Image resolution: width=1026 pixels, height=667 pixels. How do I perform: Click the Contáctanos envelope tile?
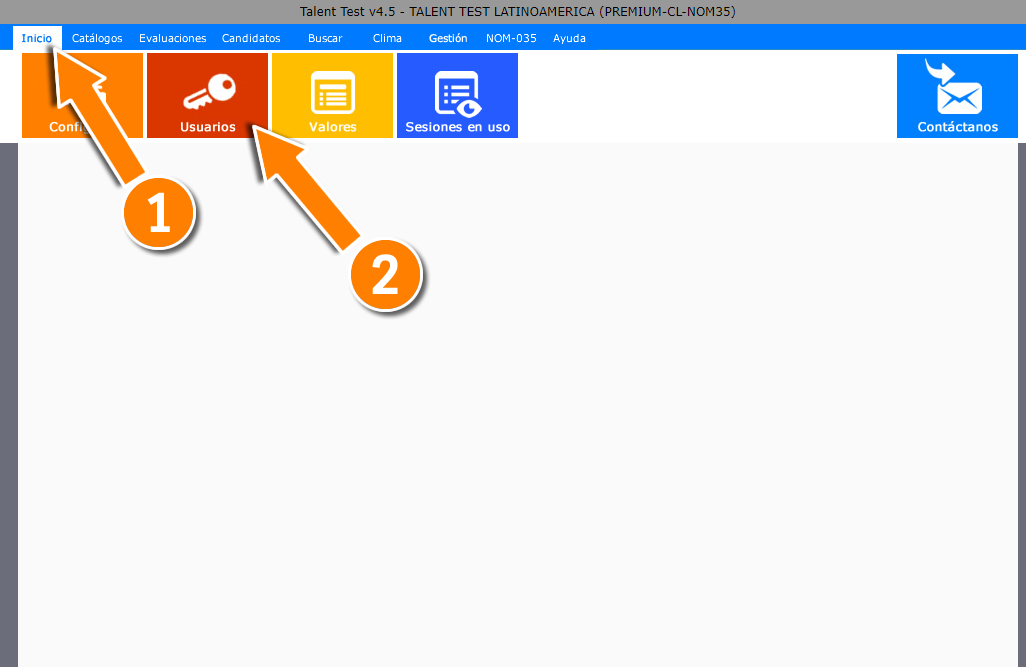(x=957, y=96)
